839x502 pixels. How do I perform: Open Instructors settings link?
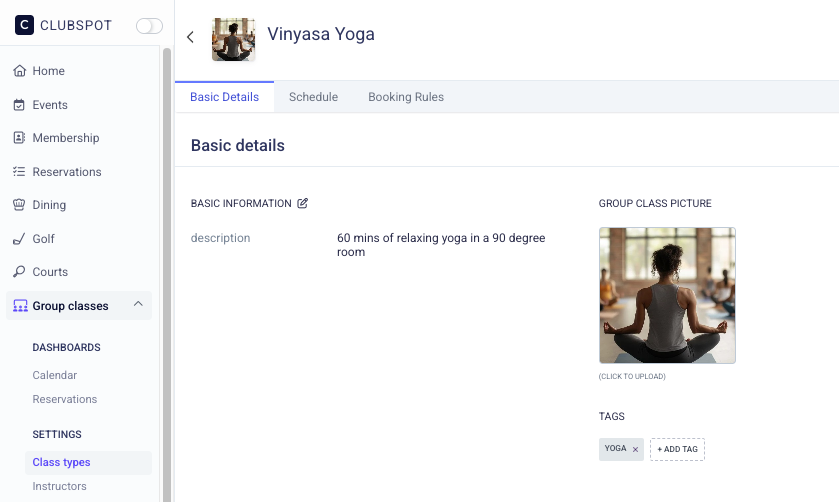[59, 486]
